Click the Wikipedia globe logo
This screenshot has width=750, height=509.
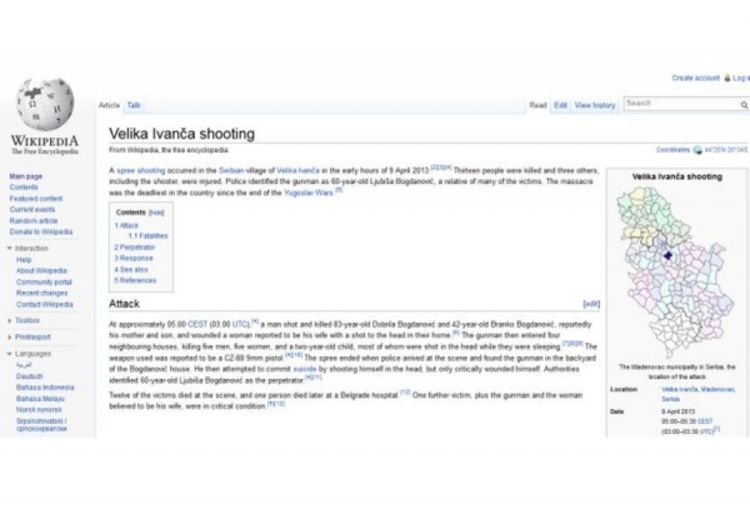click(44, 104)
